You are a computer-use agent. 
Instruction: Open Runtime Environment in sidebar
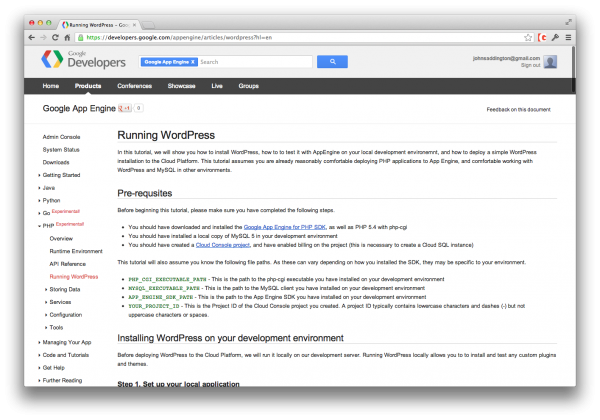pos(76,251)
